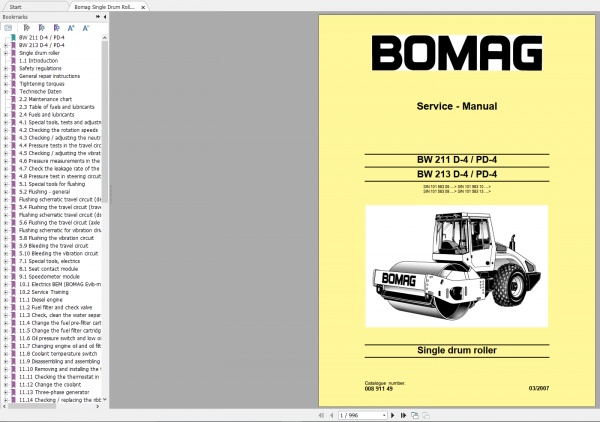Go to the next page
600x422 pixels.
click(x=392, y=415)
